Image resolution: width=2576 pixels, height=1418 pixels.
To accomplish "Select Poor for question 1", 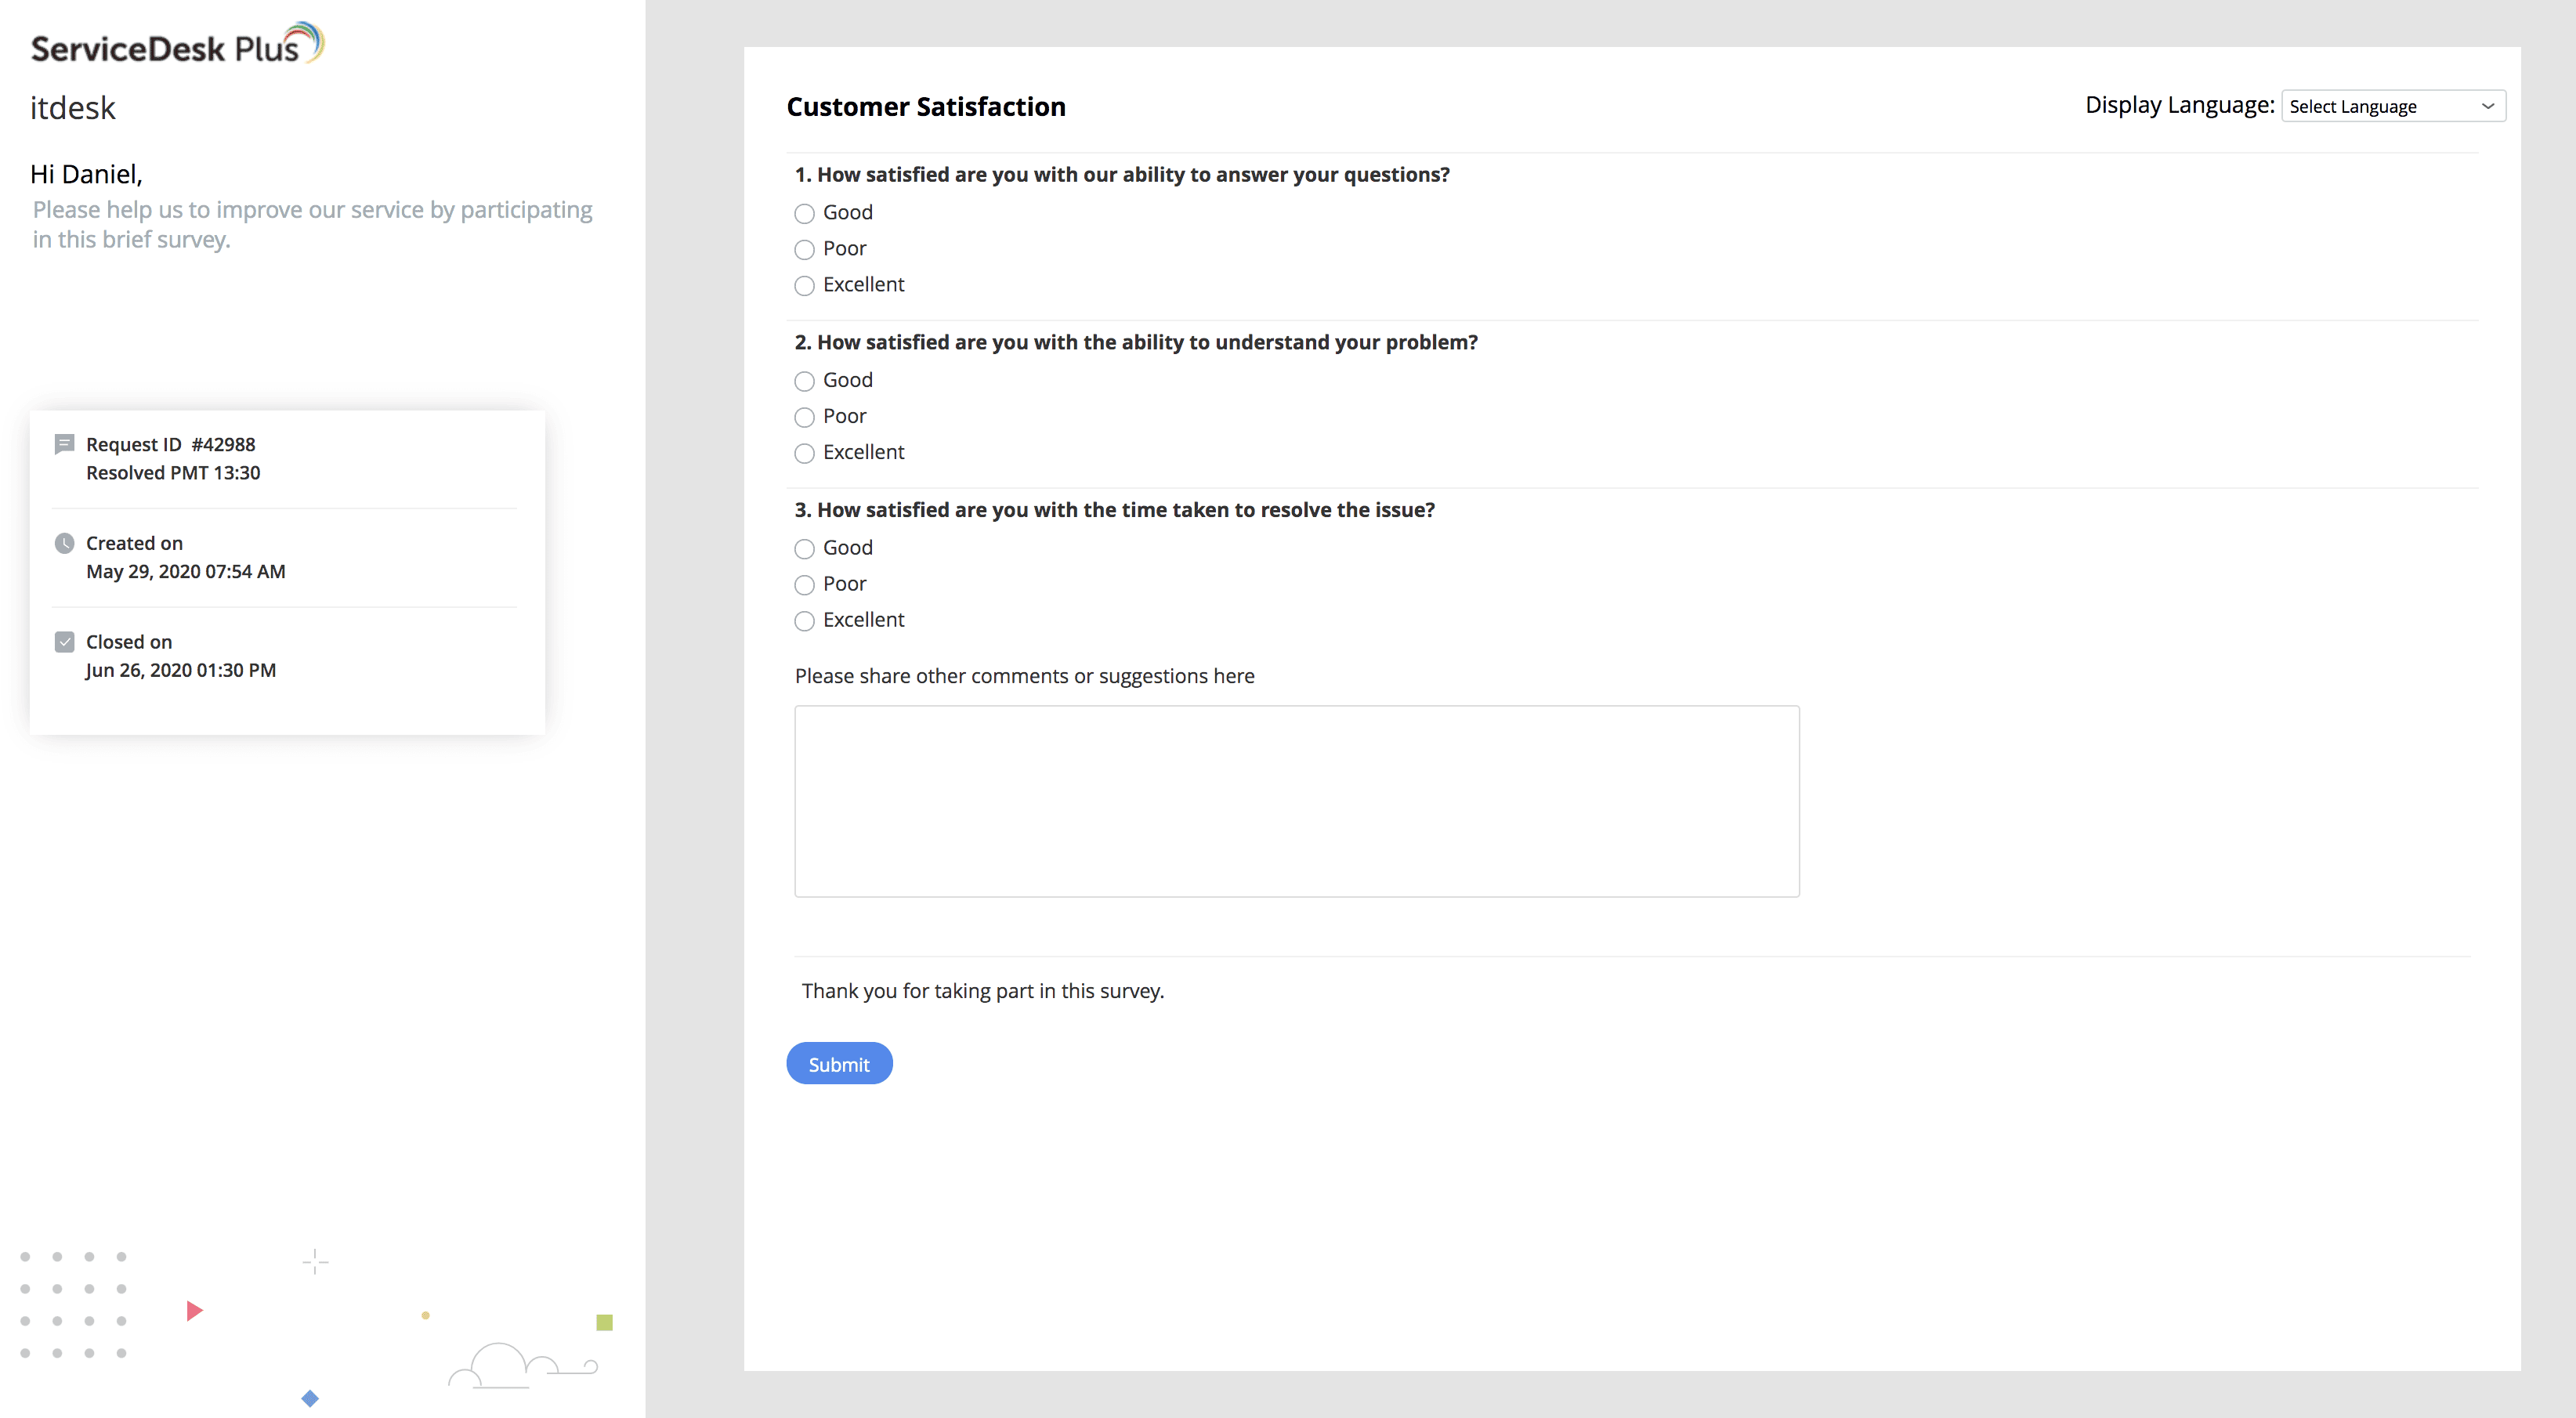I will pos(804,249).
